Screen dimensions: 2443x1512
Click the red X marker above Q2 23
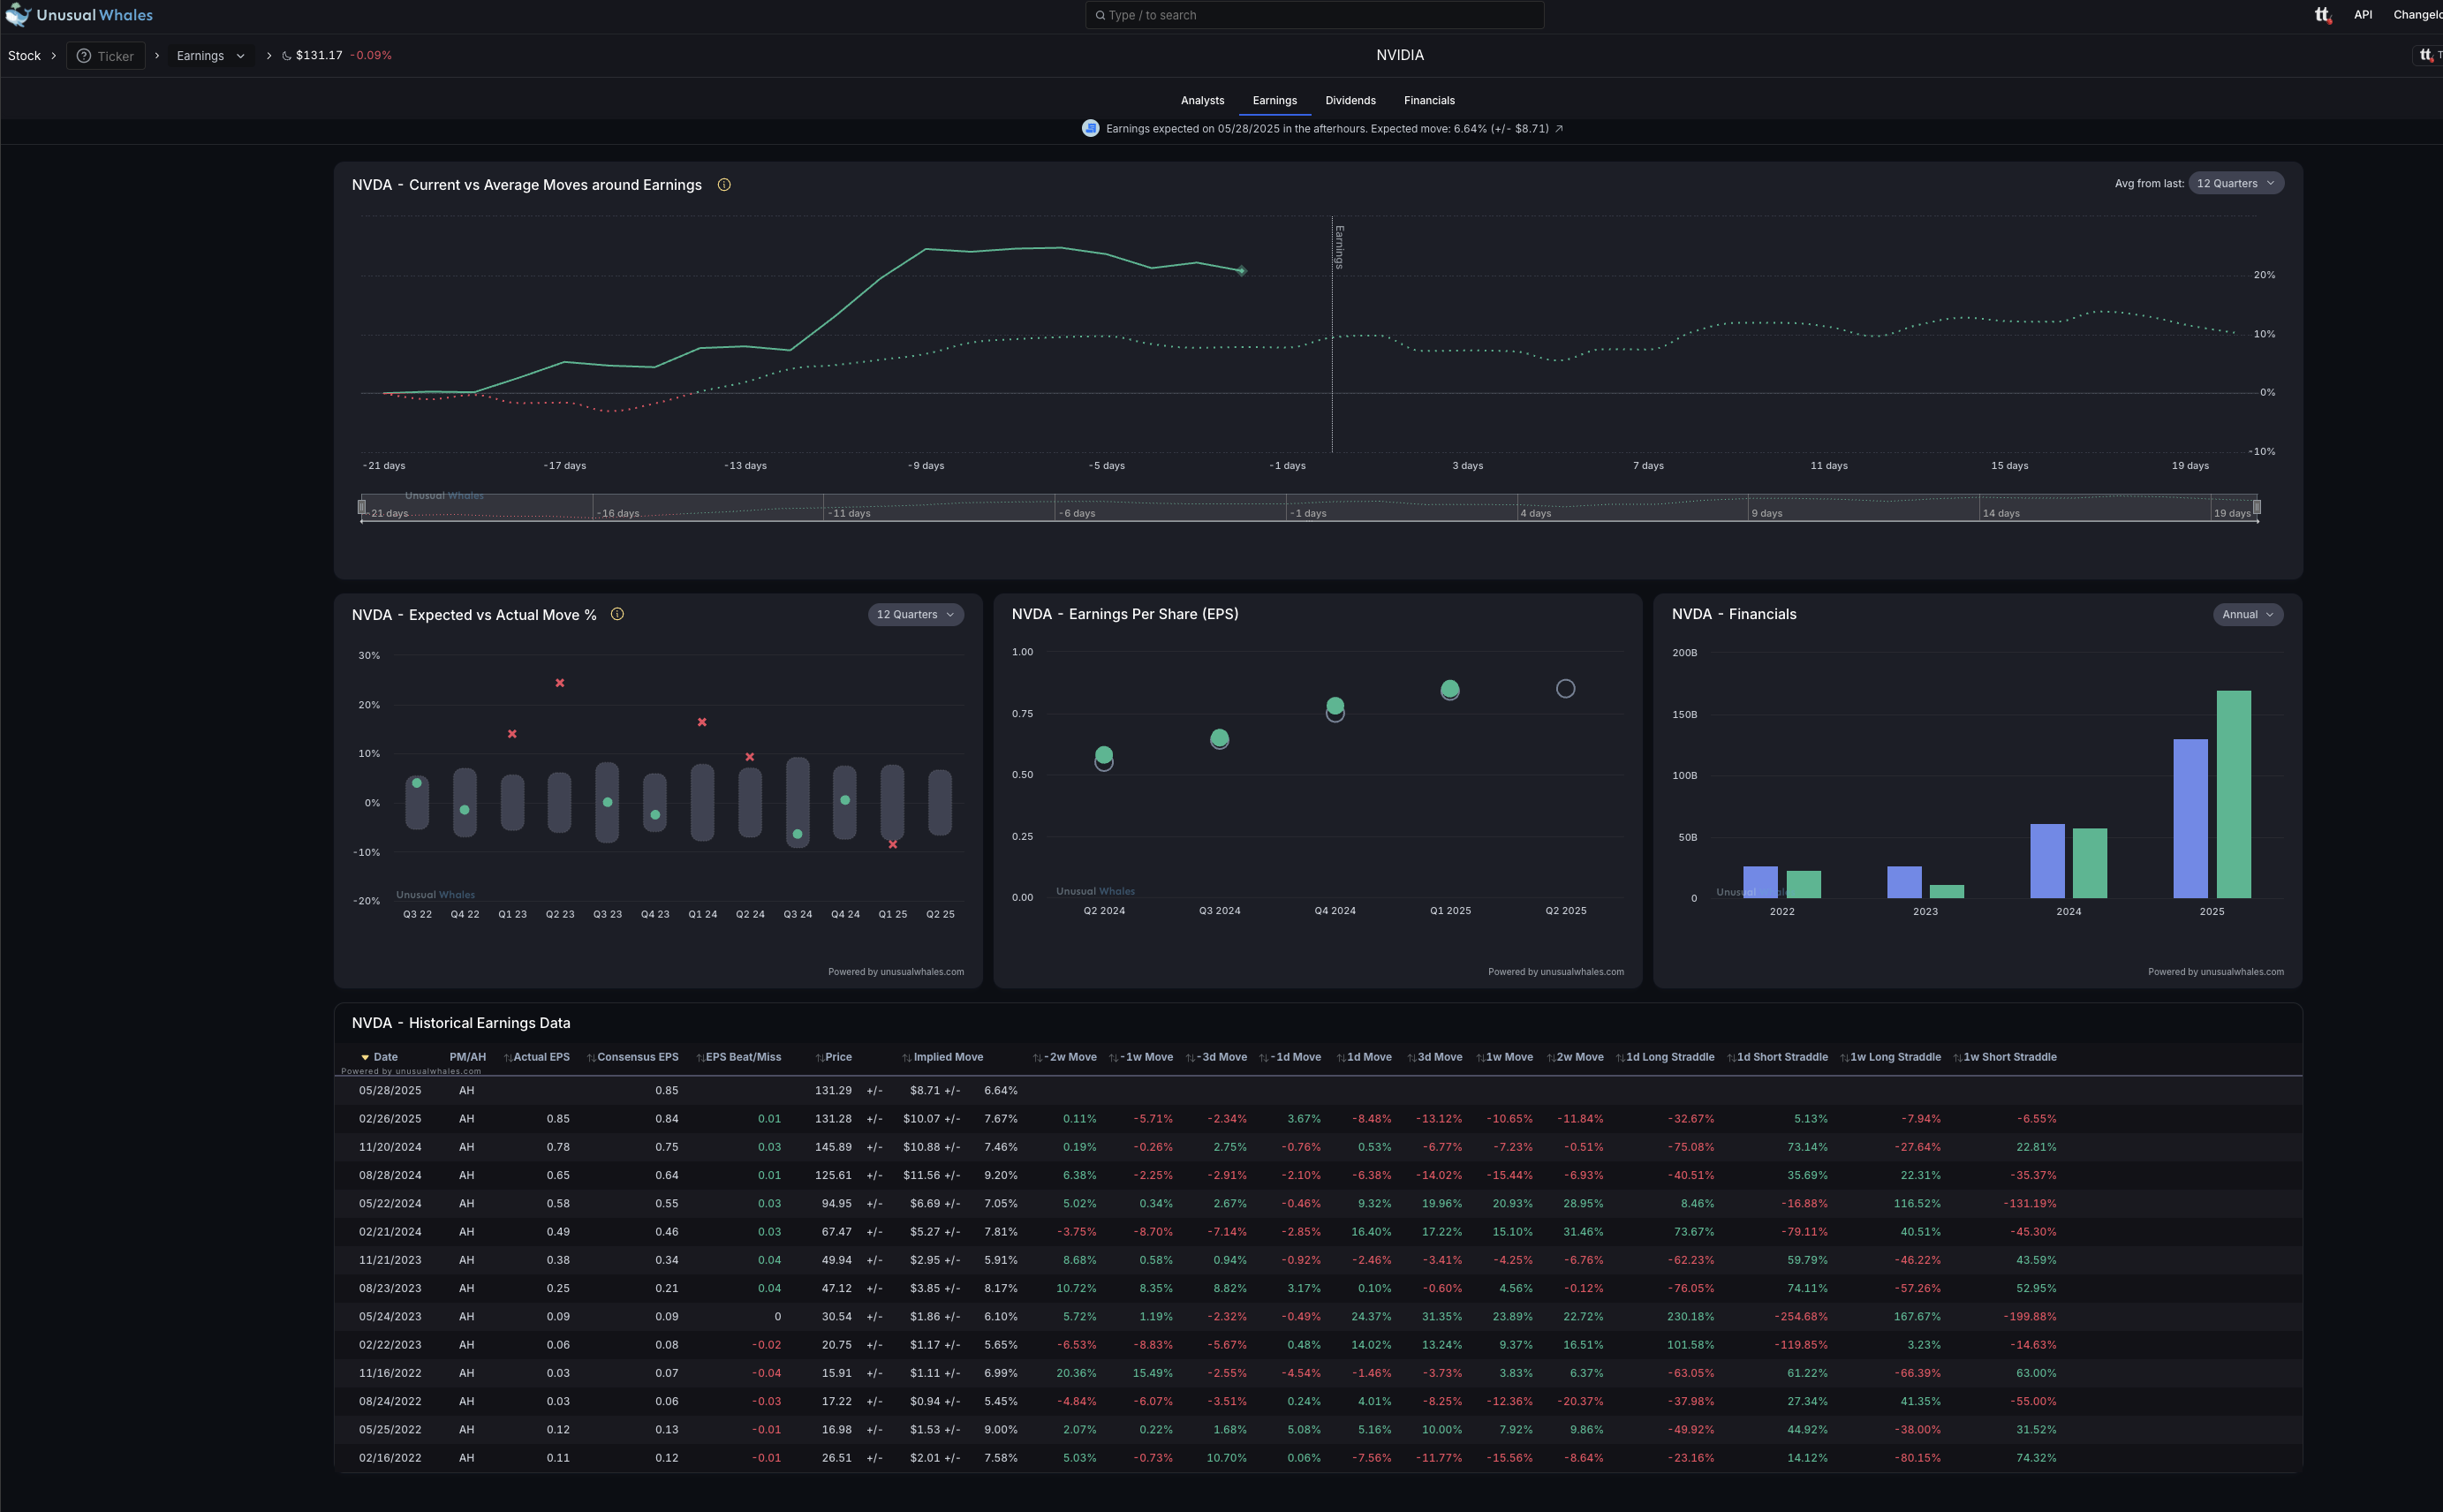coord(560,683)
